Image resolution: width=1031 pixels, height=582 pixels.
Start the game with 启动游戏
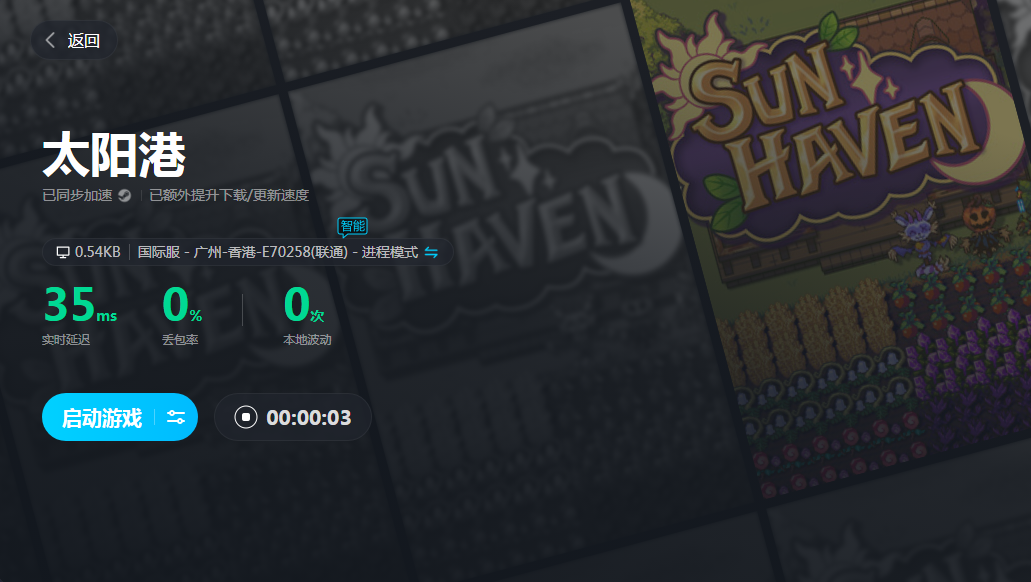(x=102, y=418)
